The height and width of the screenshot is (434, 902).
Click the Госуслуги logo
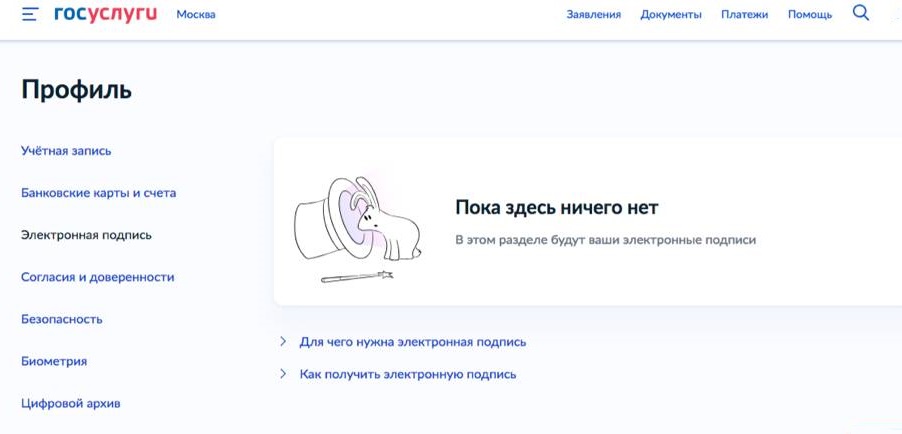pos(105,14)
